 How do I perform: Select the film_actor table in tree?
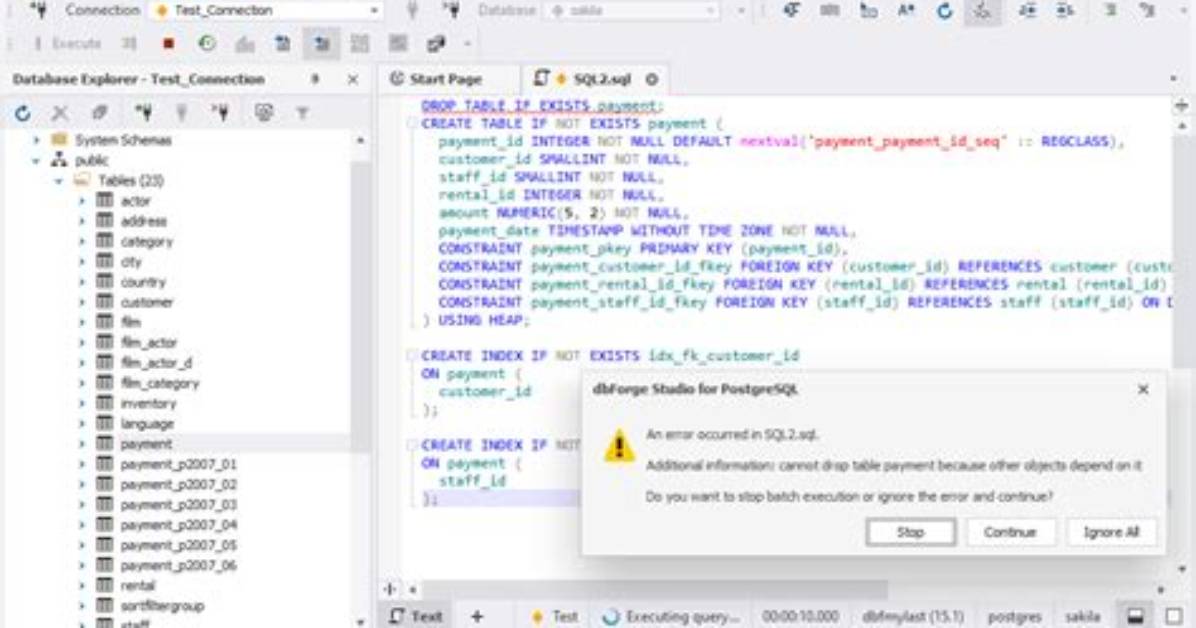tap(148, 343)
